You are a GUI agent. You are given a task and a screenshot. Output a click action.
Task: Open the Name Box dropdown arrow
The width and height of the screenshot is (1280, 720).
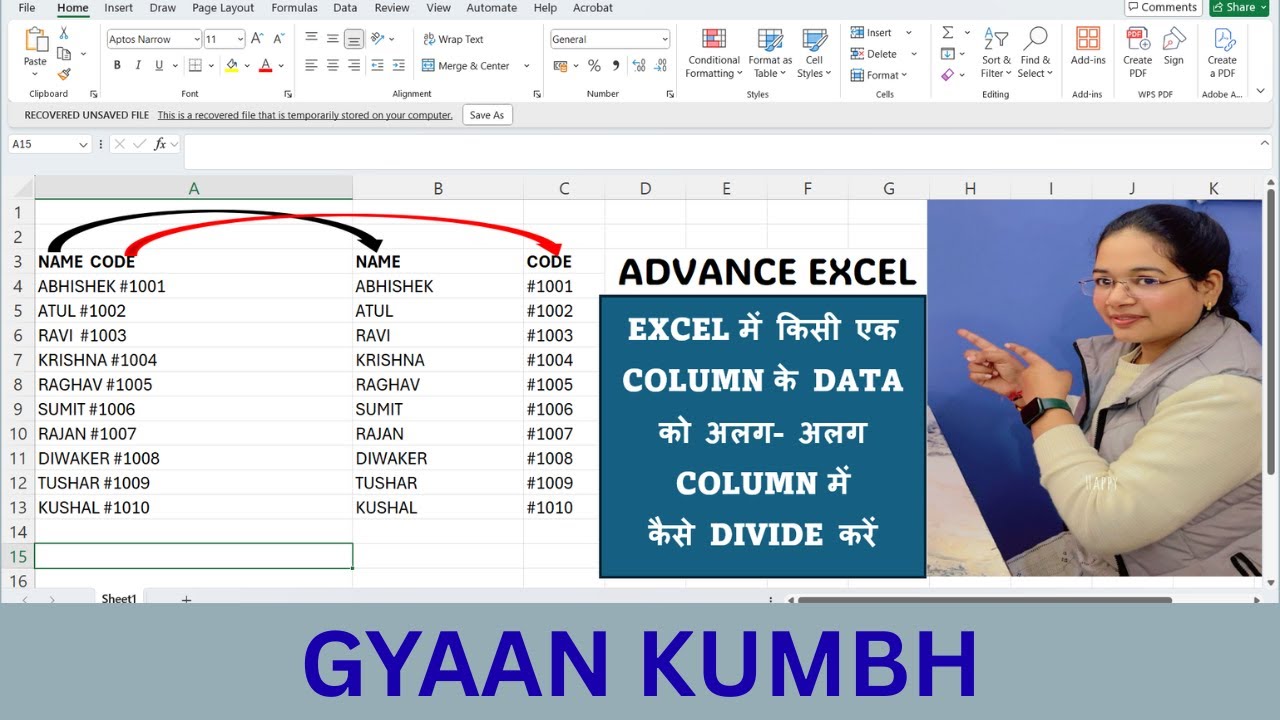pos(83,144)
